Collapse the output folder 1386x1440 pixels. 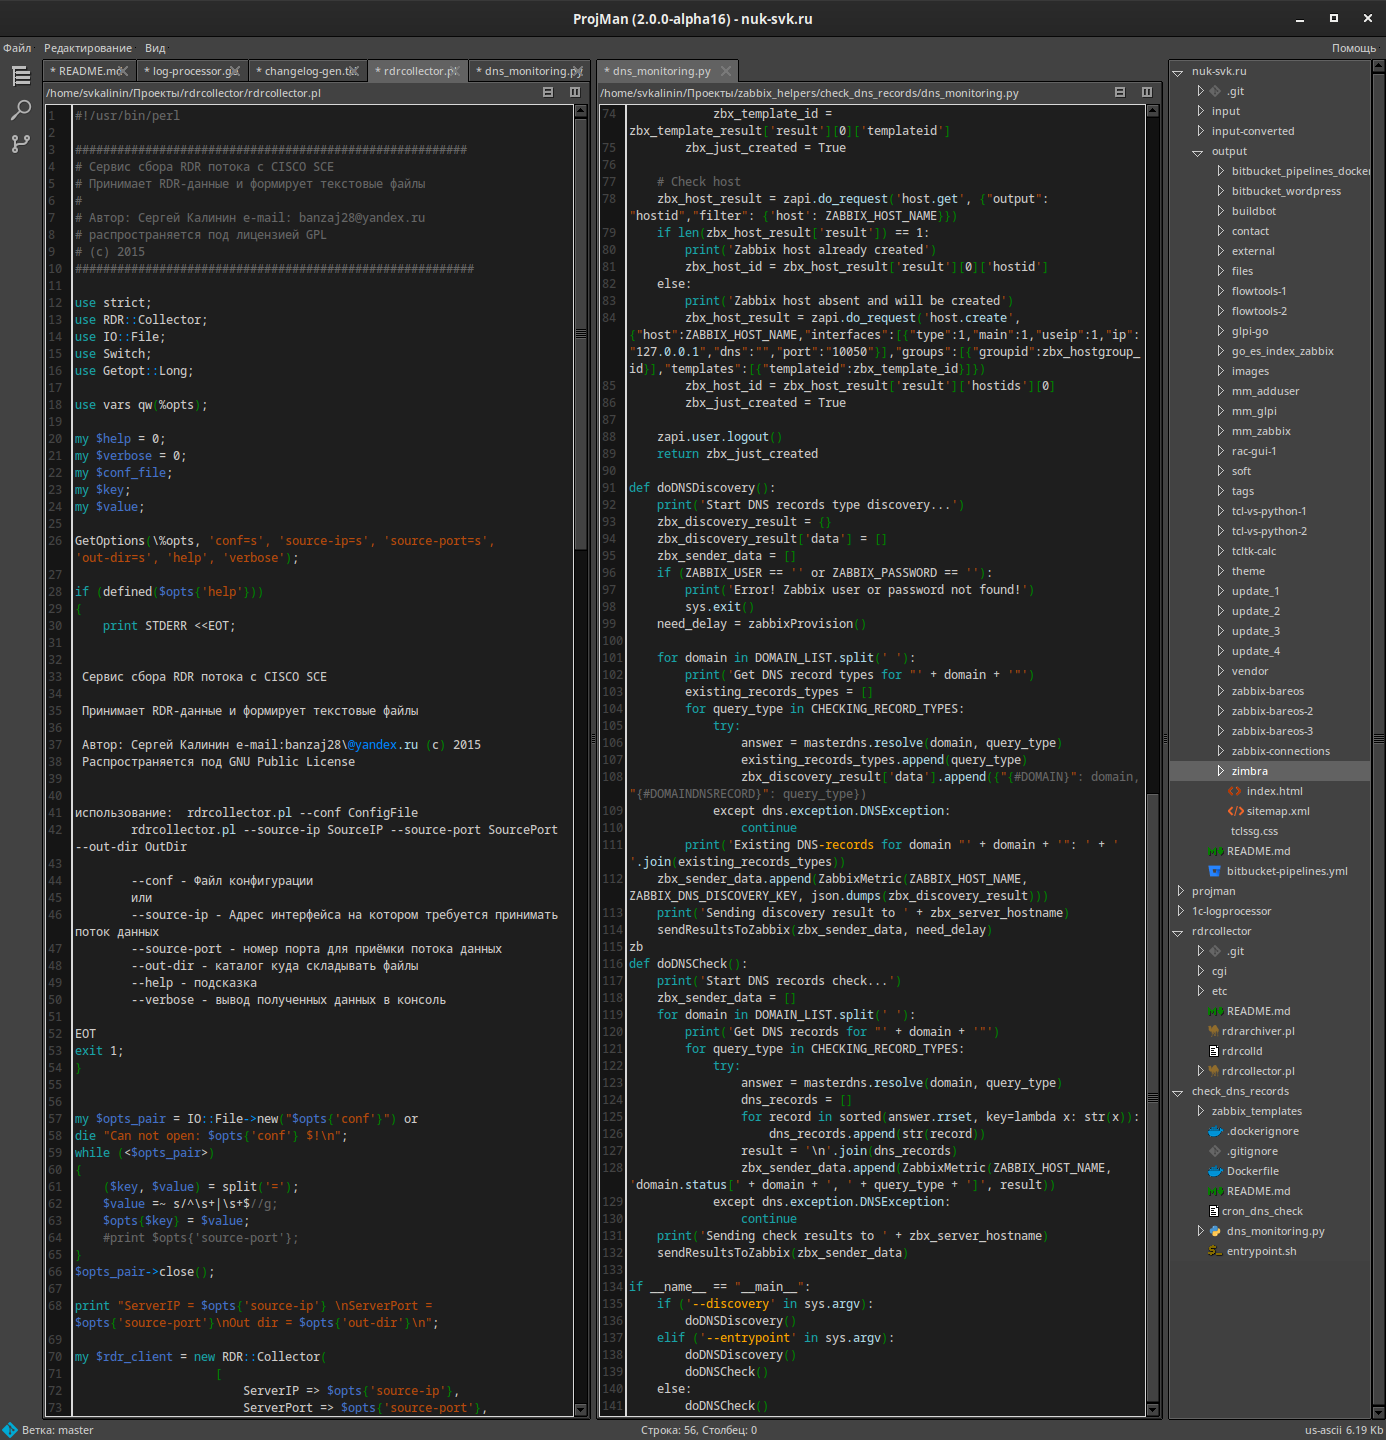tap(1198, 152)
